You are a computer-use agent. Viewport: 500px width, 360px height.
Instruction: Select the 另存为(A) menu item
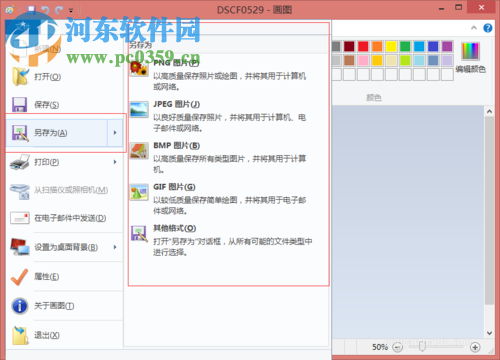click(57, 133)
